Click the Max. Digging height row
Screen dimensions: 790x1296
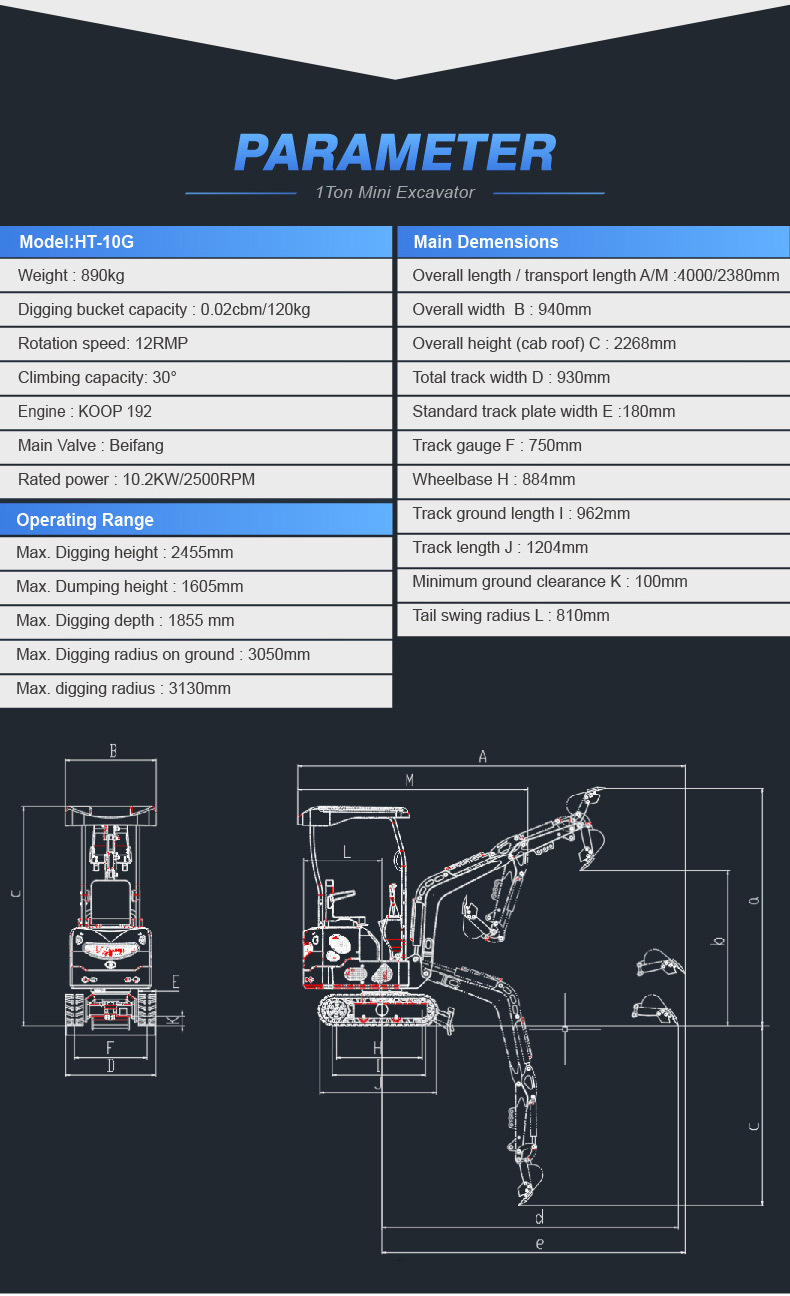pyautogui.click(x=196, y=553)
